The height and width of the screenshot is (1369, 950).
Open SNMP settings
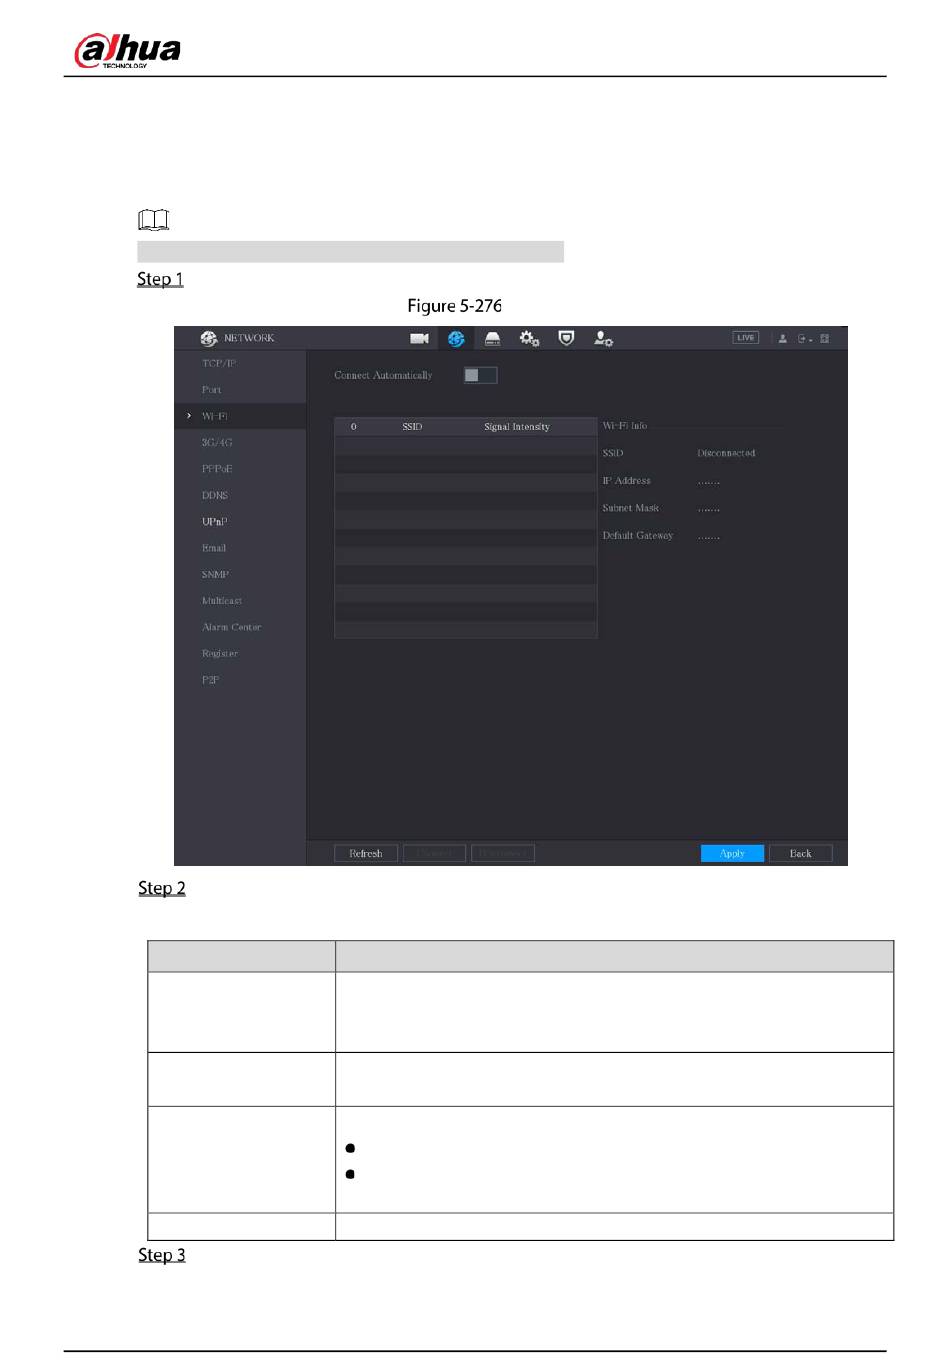click(216, 575)
